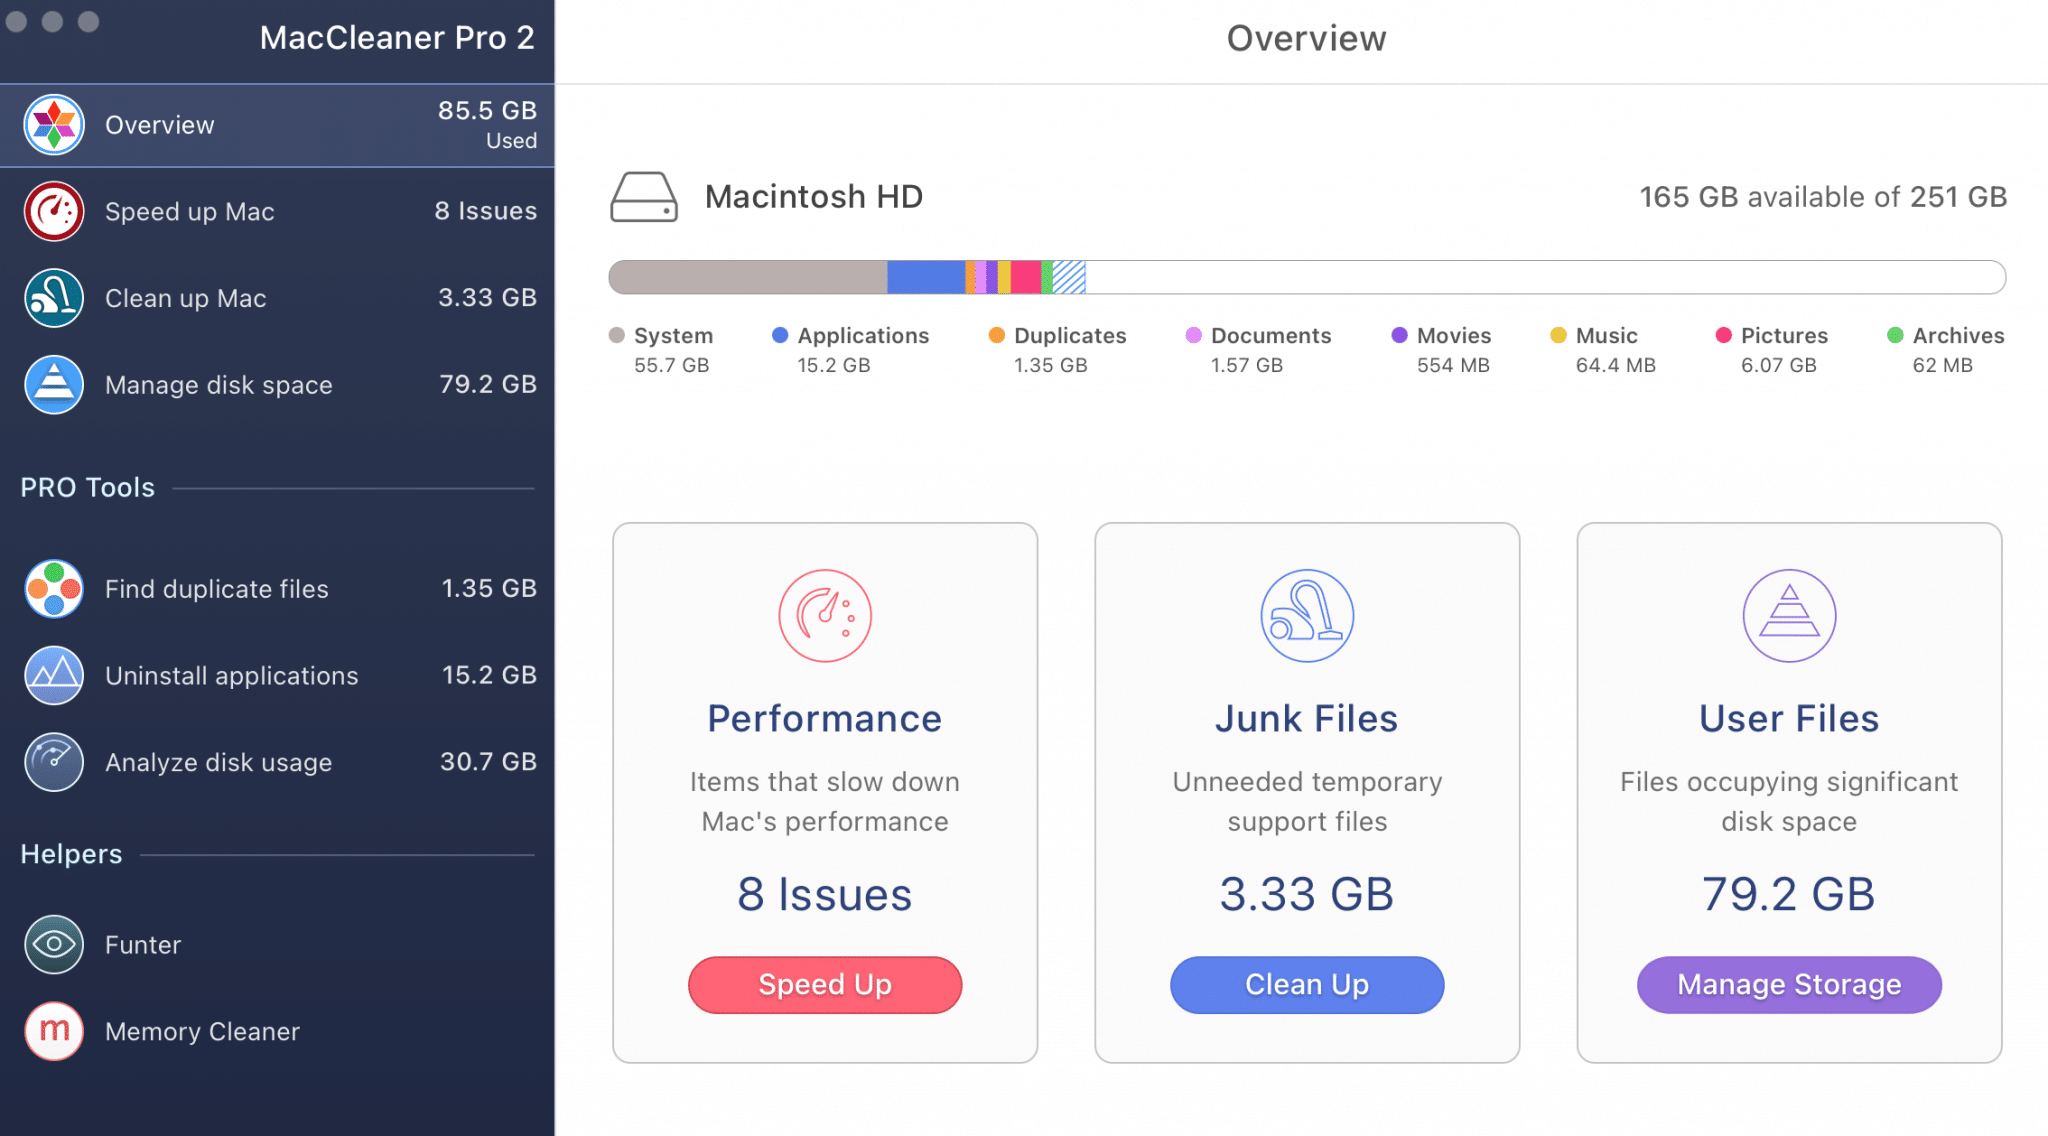Launch Funter eye icon helper
This screenshot has width=2048, height=1136.
click(54, 945)
